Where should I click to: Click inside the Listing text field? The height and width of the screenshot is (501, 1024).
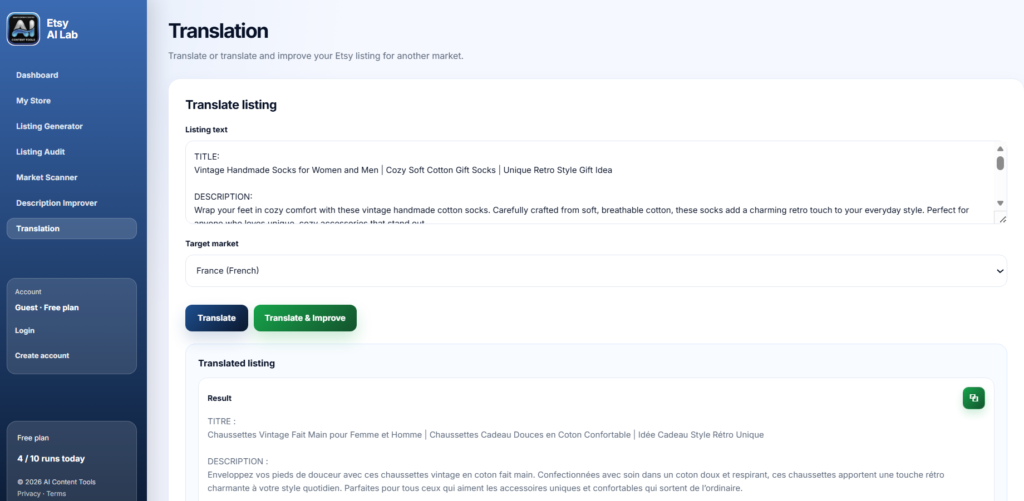tap(590, 182)
